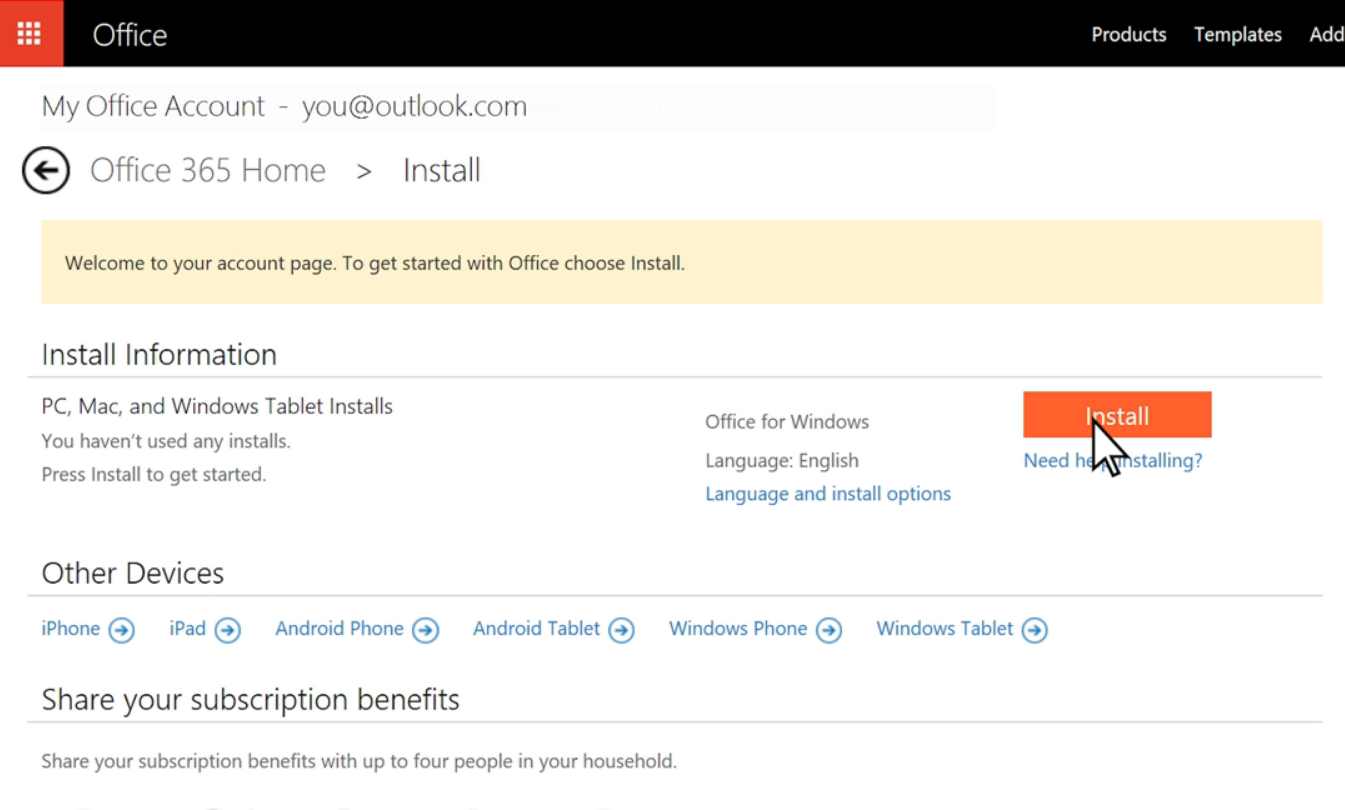The height and width of the screenshot is (810, 1345).
Task: Click the arrow icon next to Android Tablet
Action: pyautogui.click(x=621, y=630)
